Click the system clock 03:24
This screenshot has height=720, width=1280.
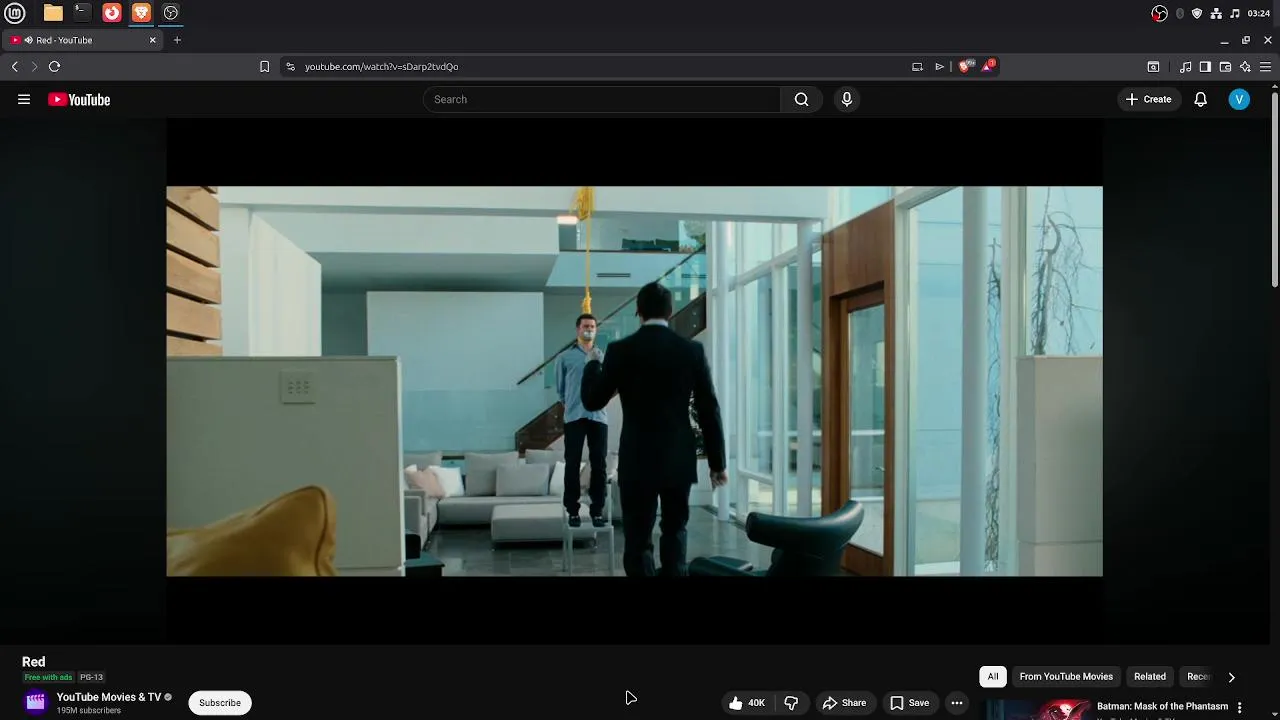[1259, 13]
